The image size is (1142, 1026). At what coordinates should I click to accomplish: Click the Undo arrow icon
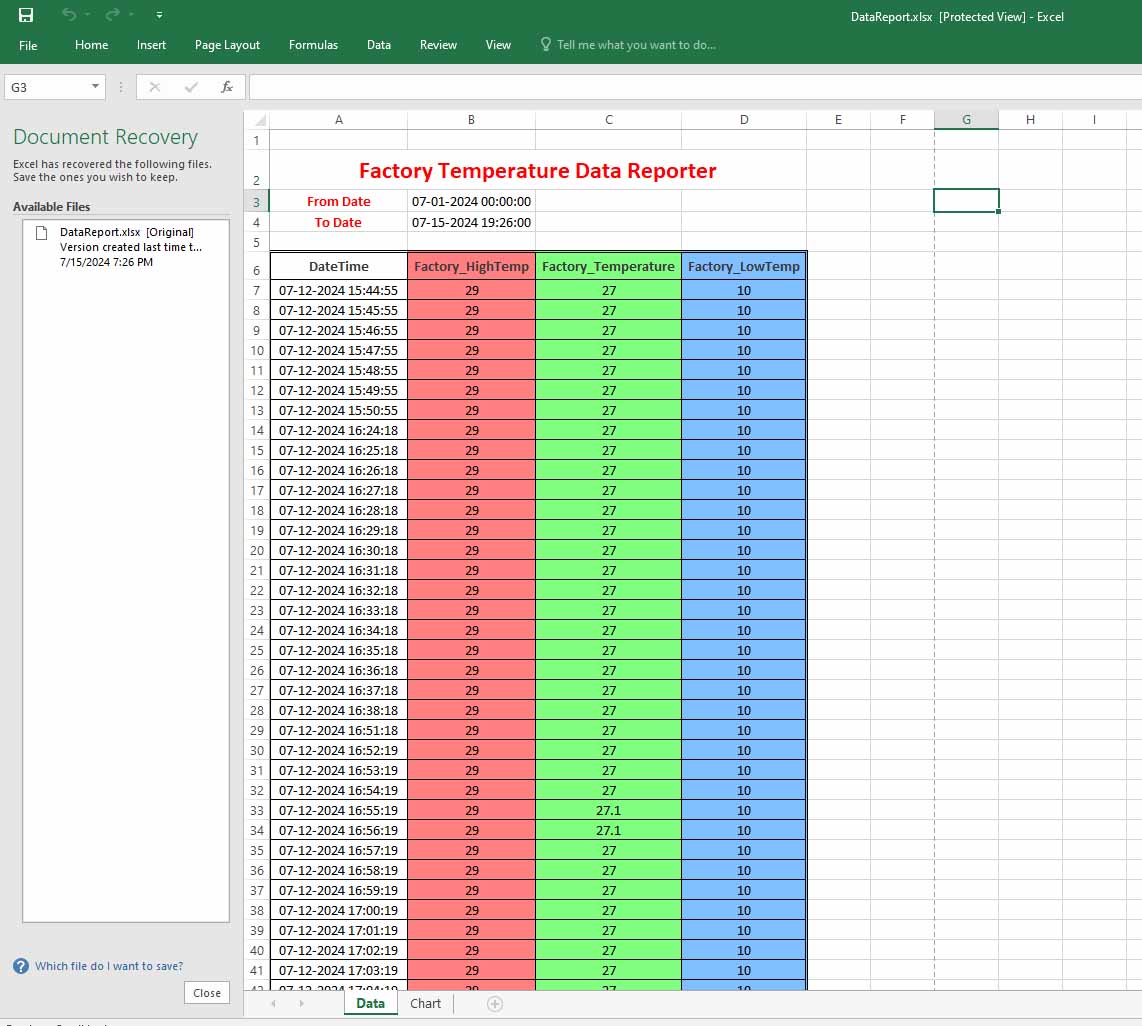[68, 15]
